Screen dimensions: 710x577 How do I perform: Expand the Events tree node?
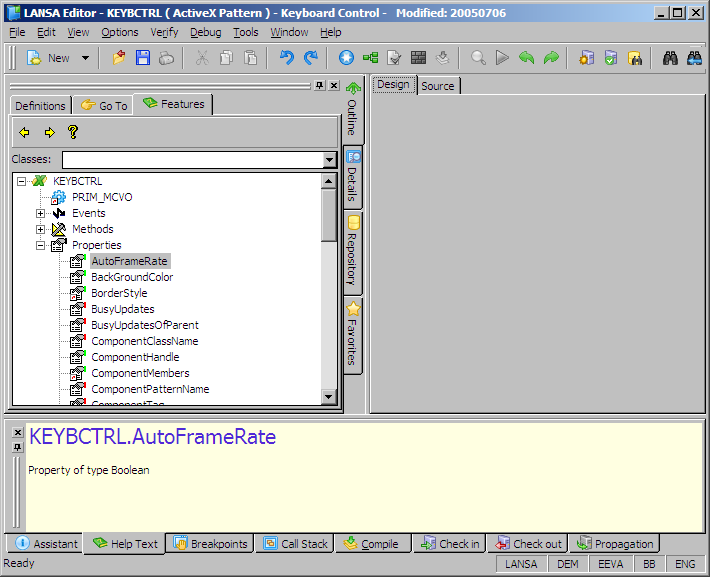pos(41,213)
